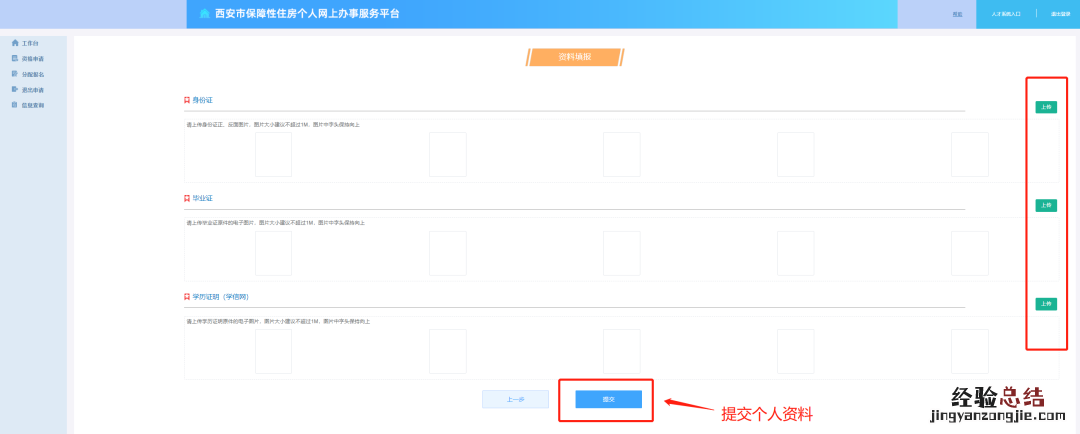This screenshot has height=434, width=1080.
Task: Select the last image slot under 毕业证
Action: pyautogui.click(x=970, y=254)
